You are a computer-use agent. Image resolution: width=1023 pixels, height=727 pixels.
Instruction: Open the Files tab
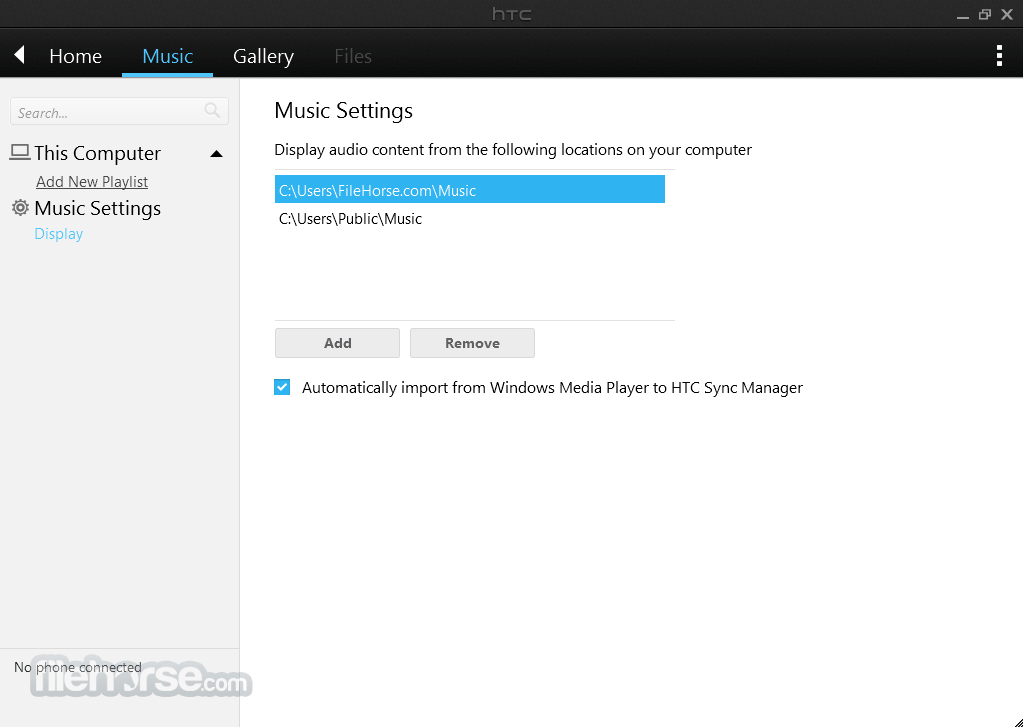353,56
